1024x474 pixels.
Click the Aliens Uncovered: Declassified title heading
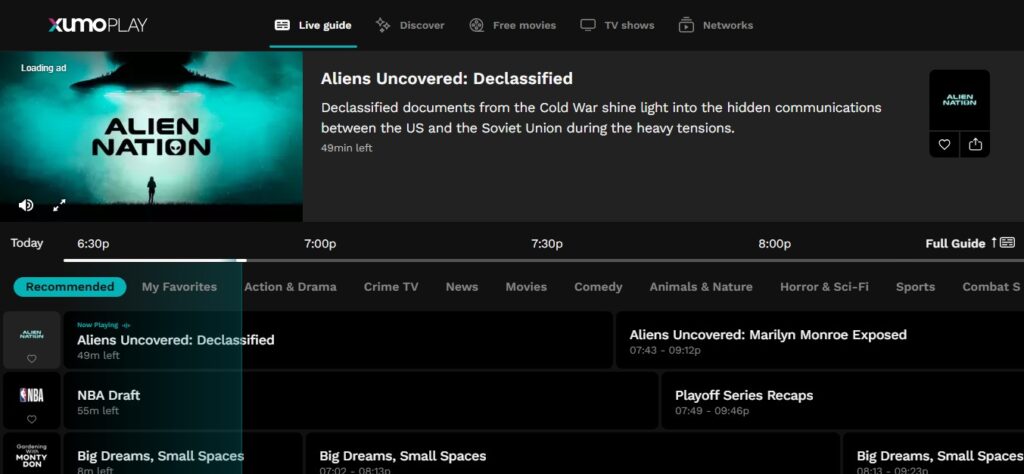tap(447, 78)
